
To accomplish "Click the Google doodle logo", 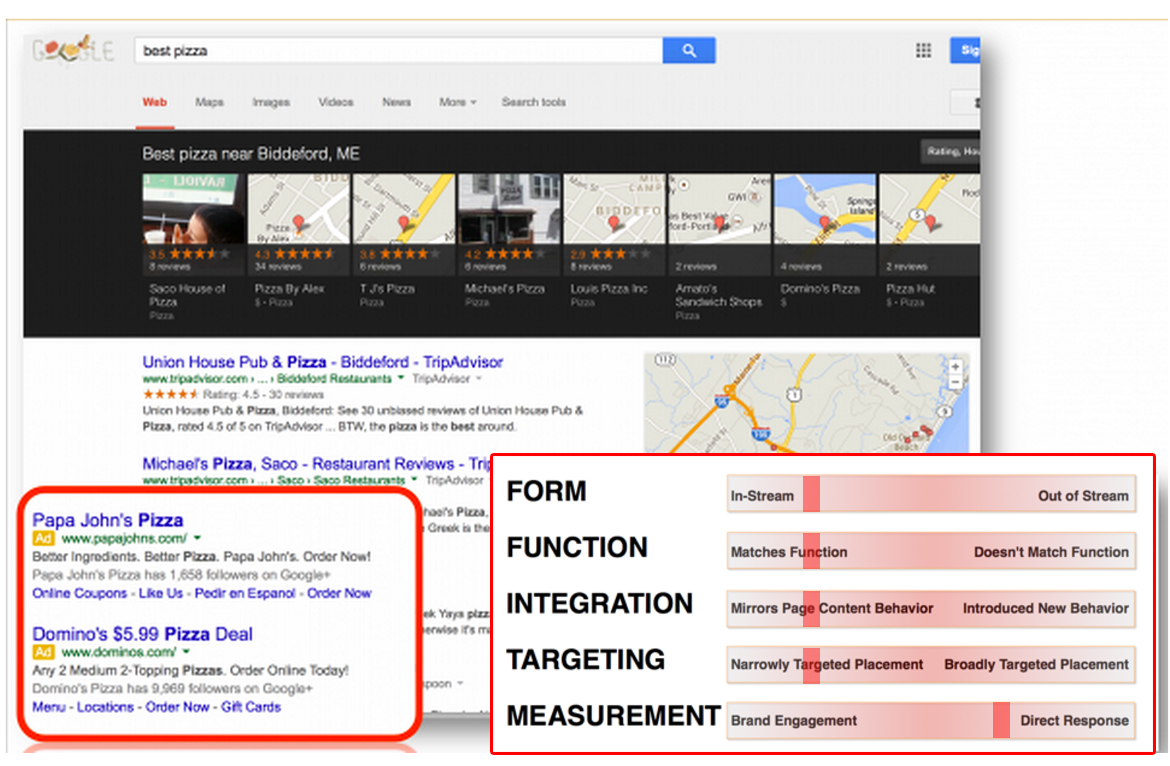I will (70, 49).
